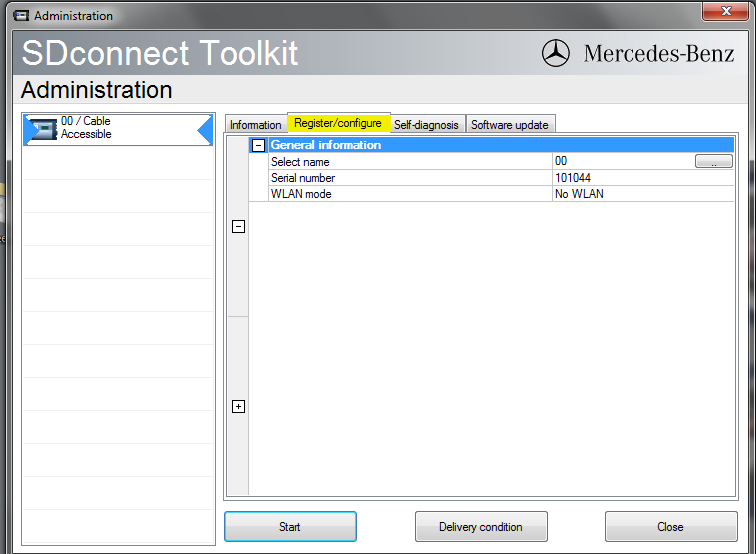Open the Self-diagnosis tab

coord(426,125)
